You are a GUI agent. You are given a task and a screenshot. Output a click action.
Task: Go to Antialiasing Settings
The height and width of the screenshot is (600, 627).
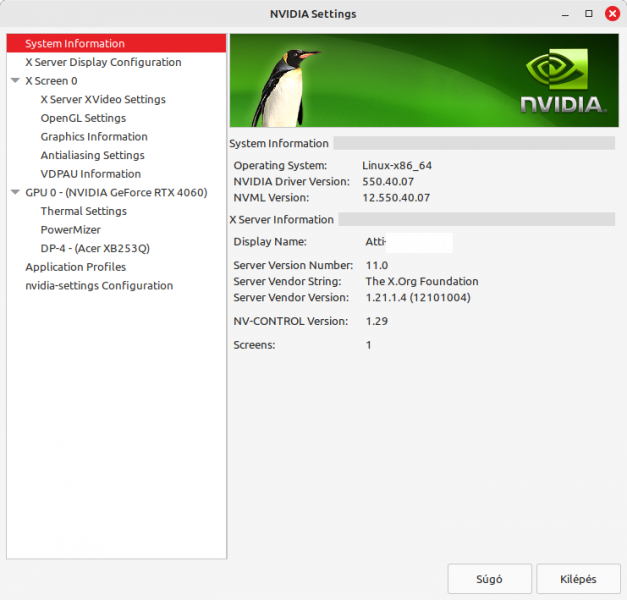click(92, 155)
